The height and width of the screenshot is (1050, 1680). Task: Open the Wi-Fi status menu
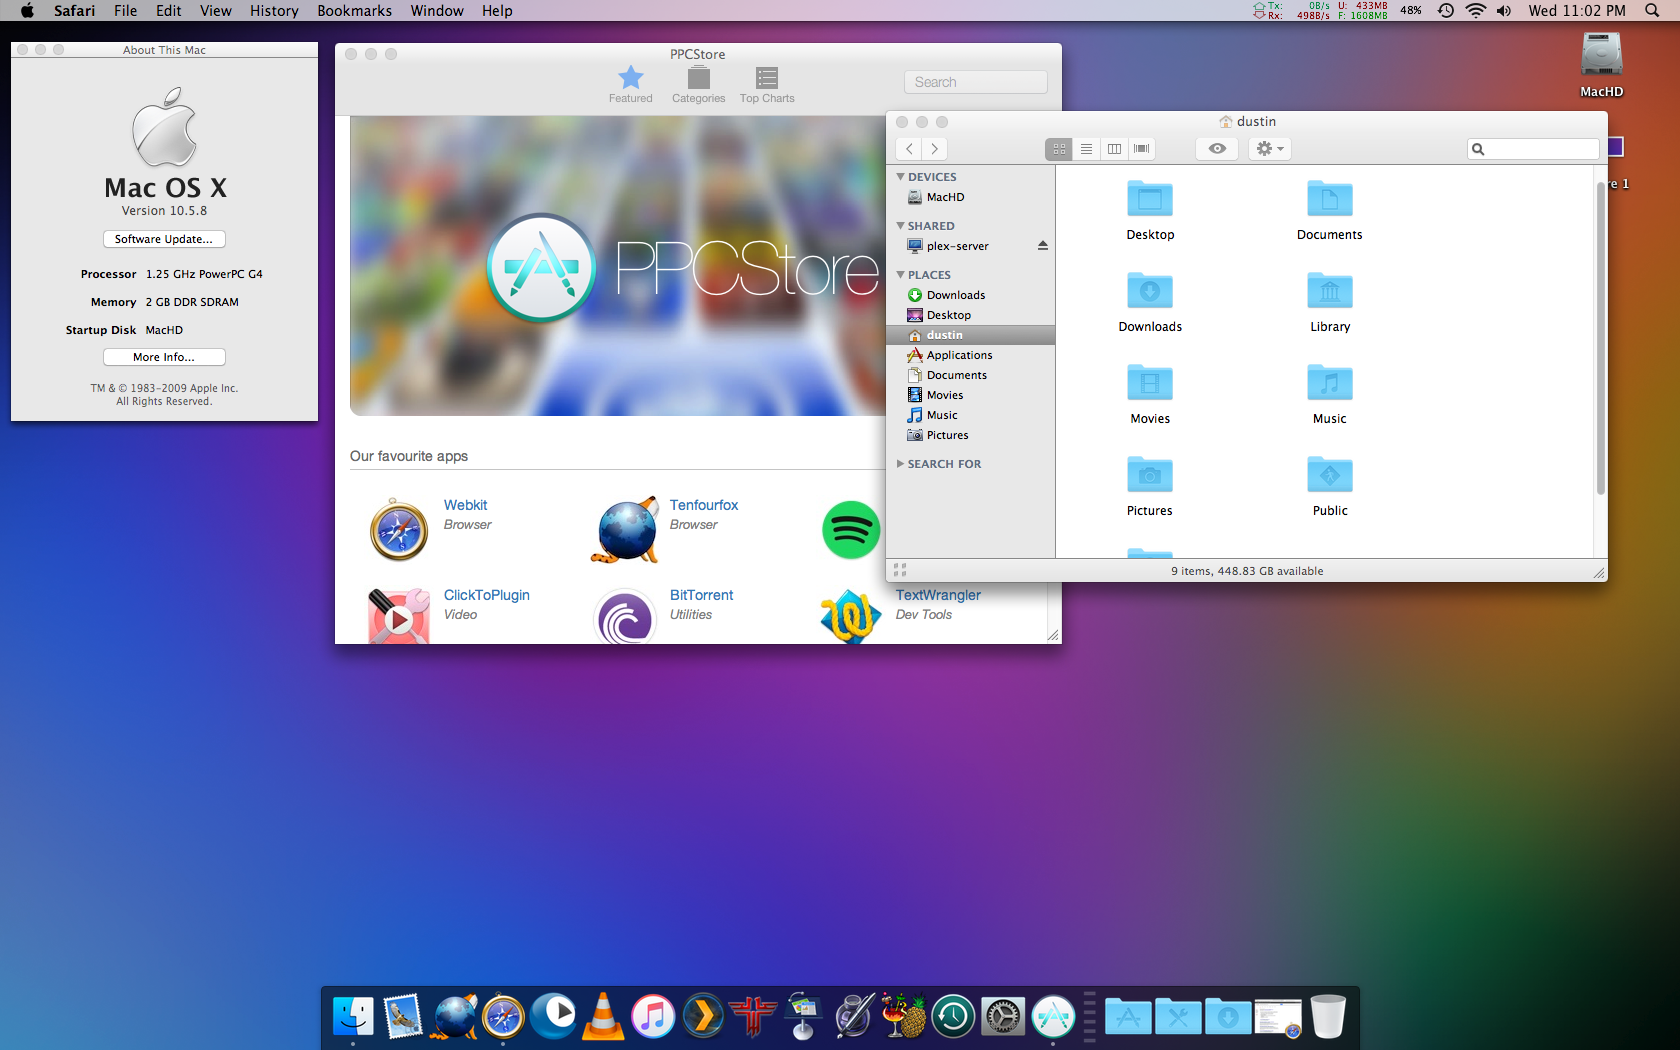[1476, 11]
